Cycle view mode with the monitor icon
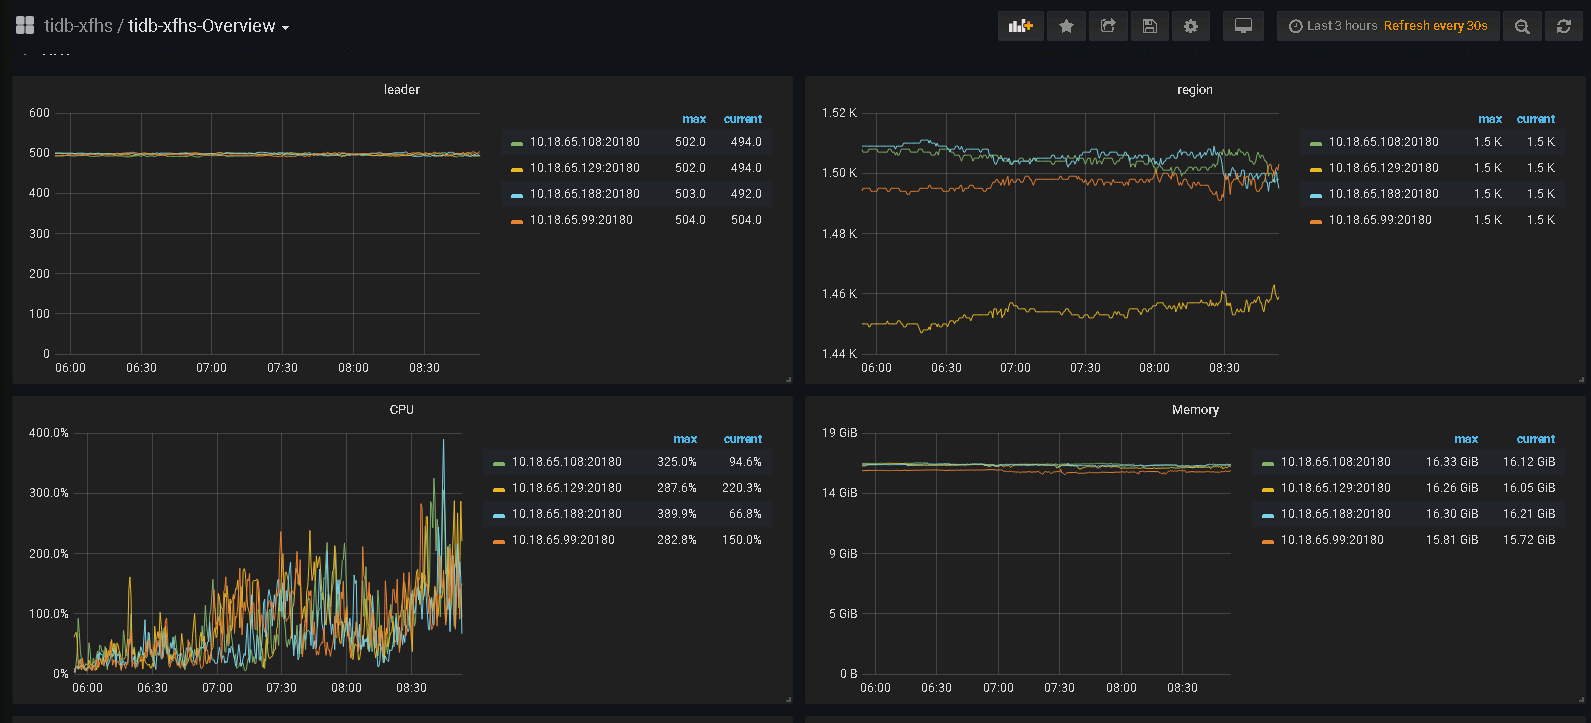The width and height of the screenshot is (1591, 723). point(1243,27)
